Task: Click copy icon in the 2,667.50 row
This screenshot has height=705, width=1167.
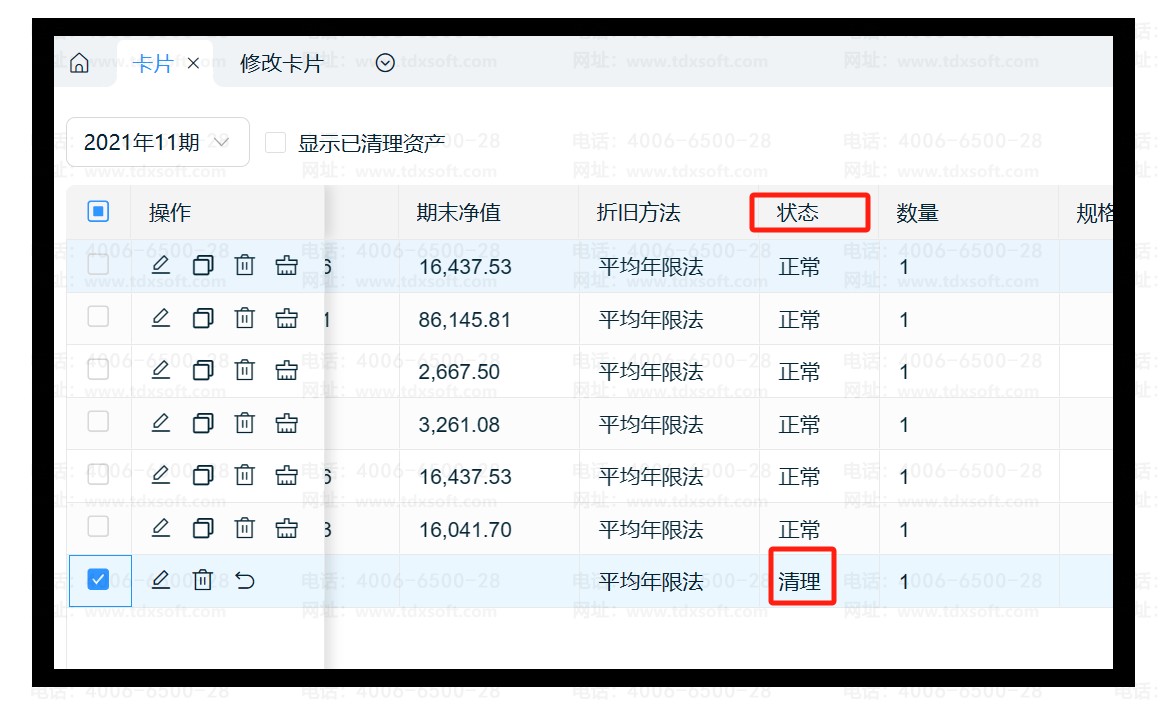Action: click(x=203, y=371)
